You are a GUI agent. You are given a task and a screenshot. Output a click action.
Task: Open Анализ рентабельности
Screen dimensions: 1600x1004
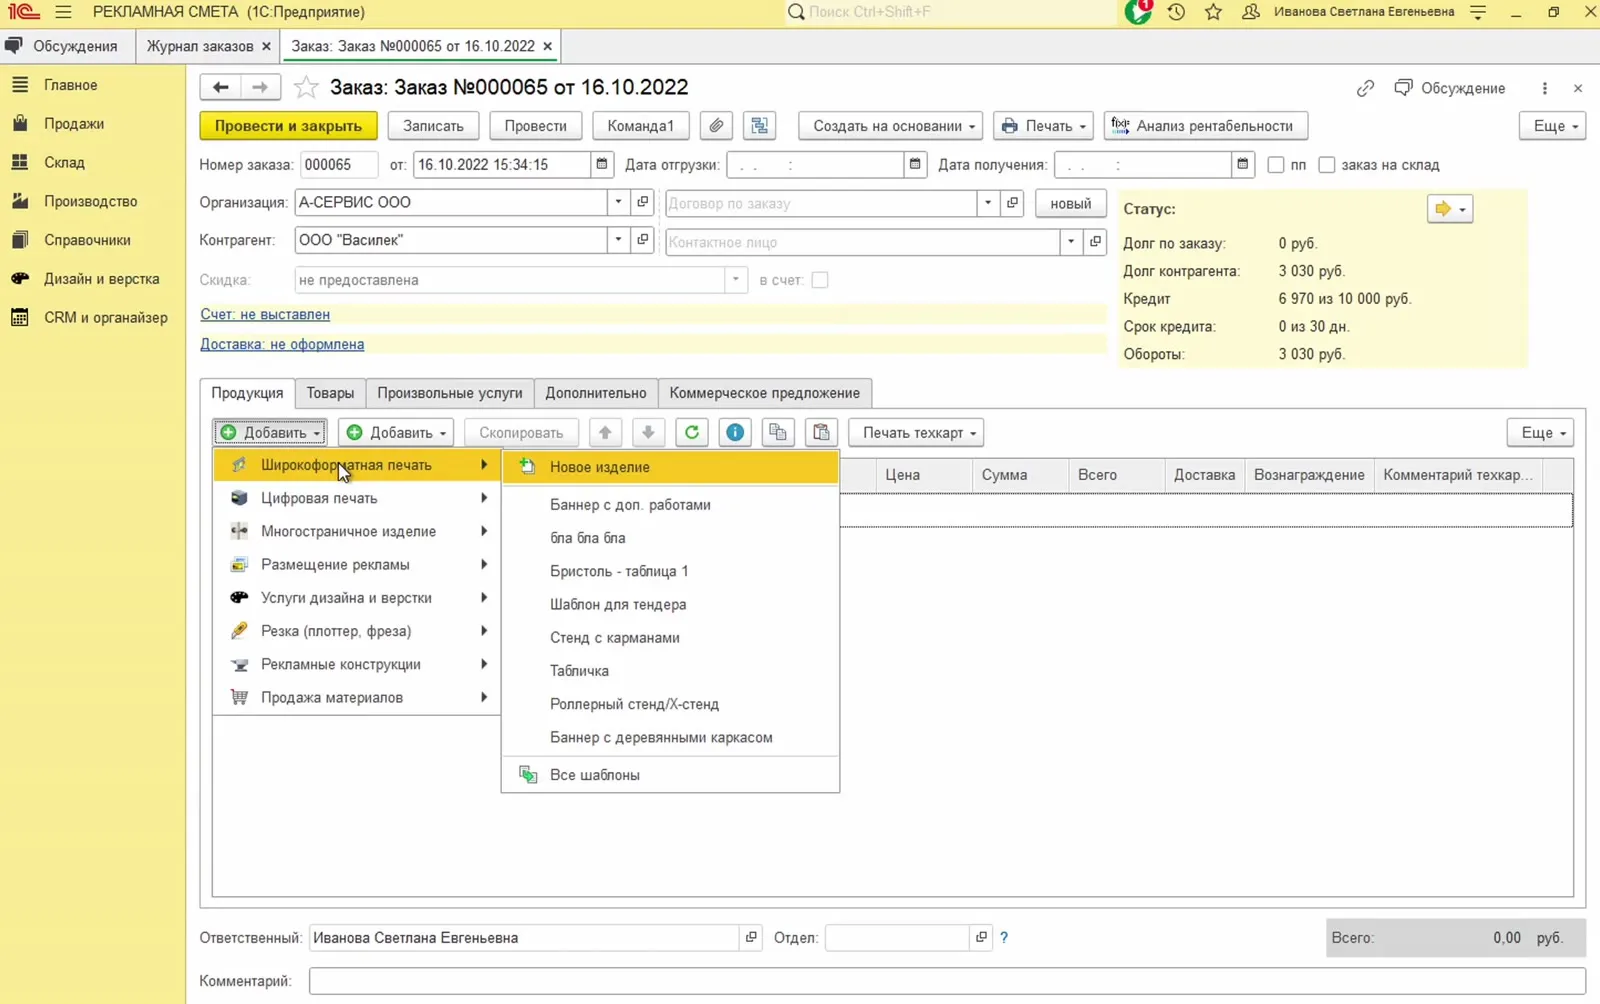pos(1206,126)
